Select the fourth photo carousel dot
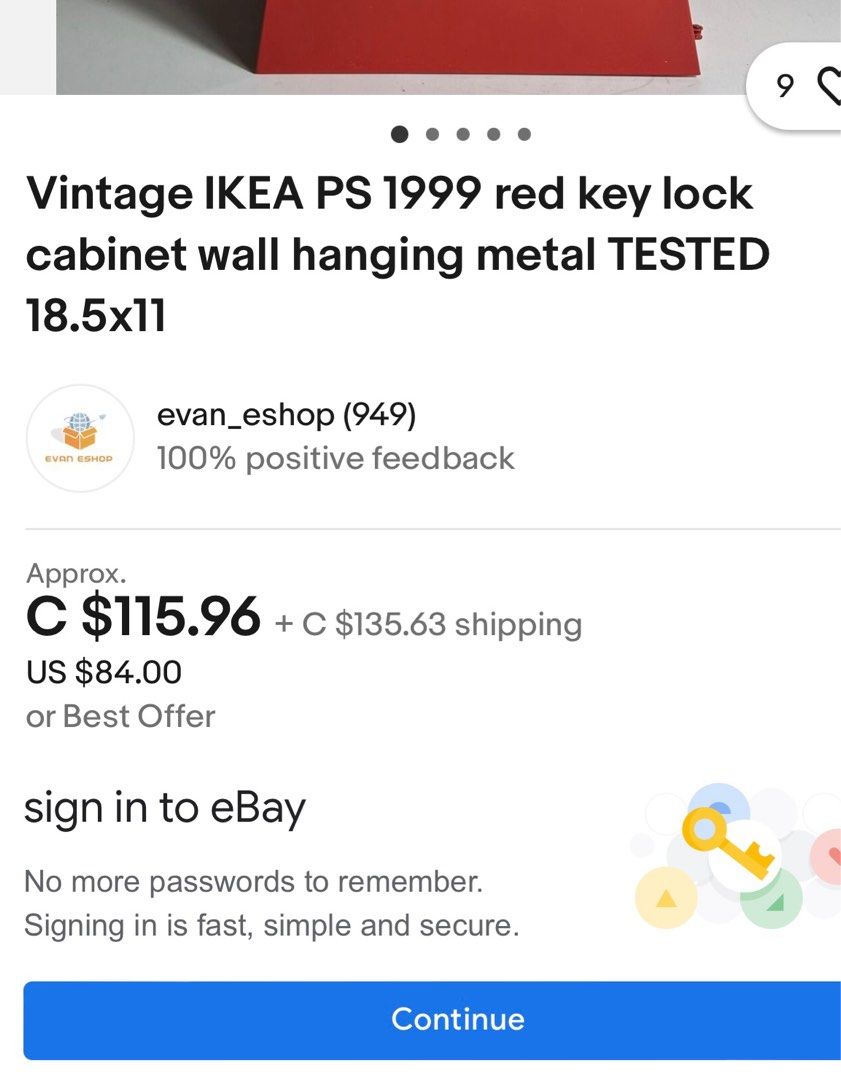The image size is (841, 1080). tap(491, 133)
